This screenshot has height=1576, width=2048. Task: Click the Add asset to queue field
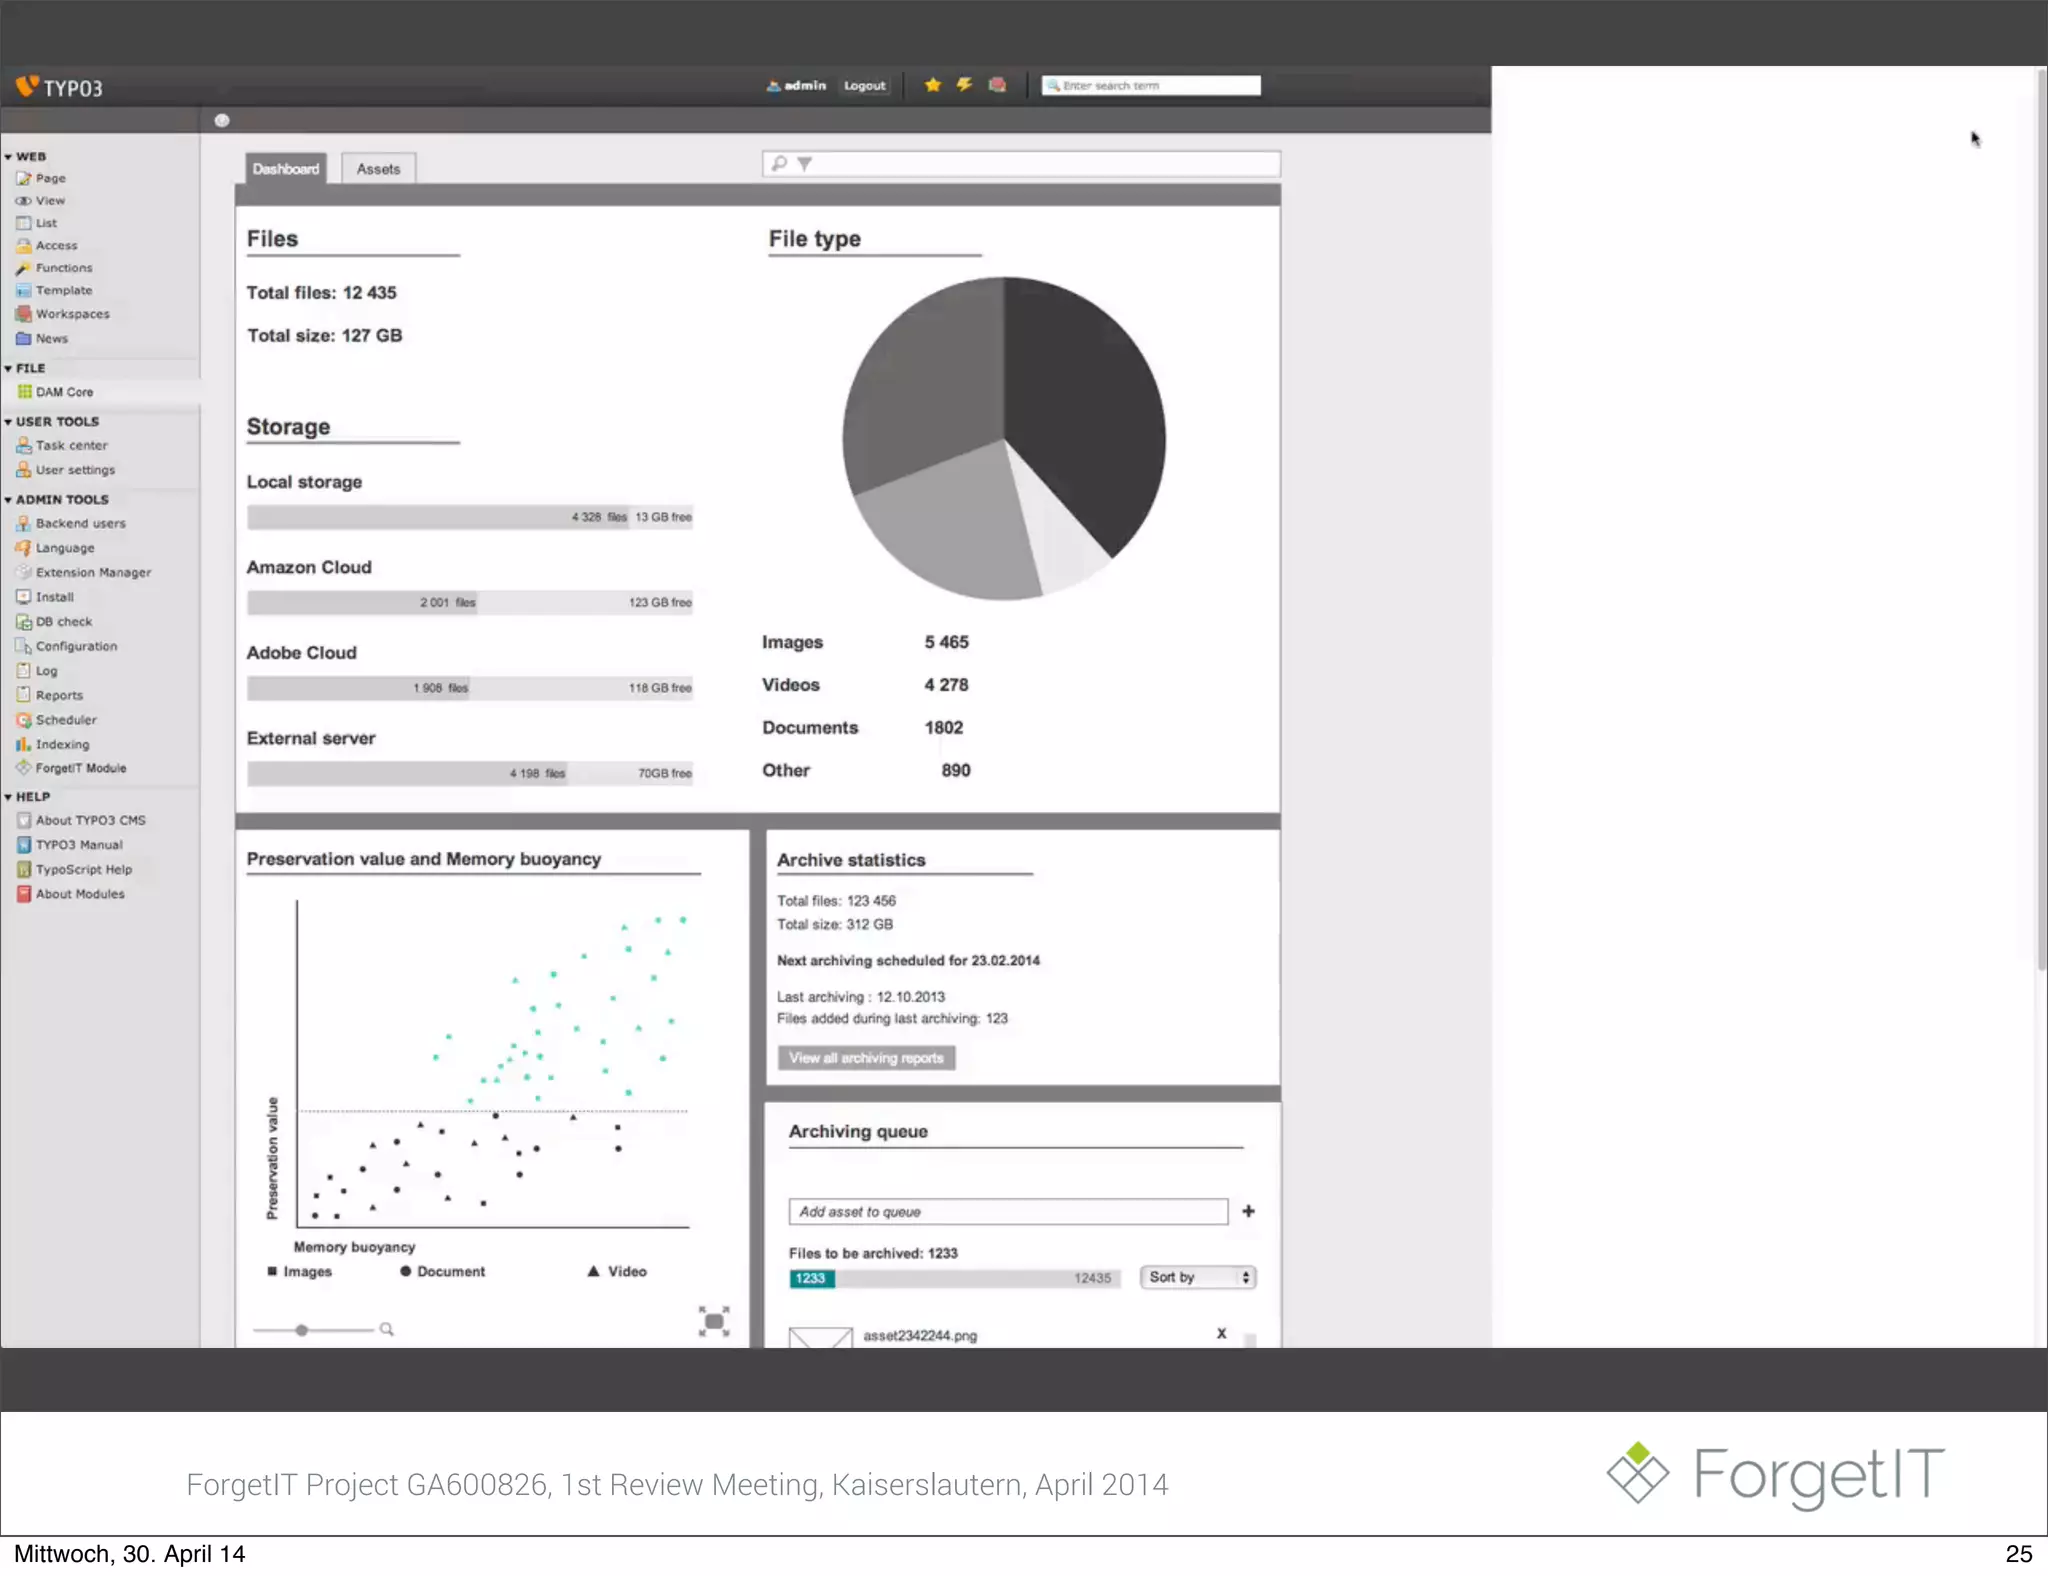point(1007,1211)
